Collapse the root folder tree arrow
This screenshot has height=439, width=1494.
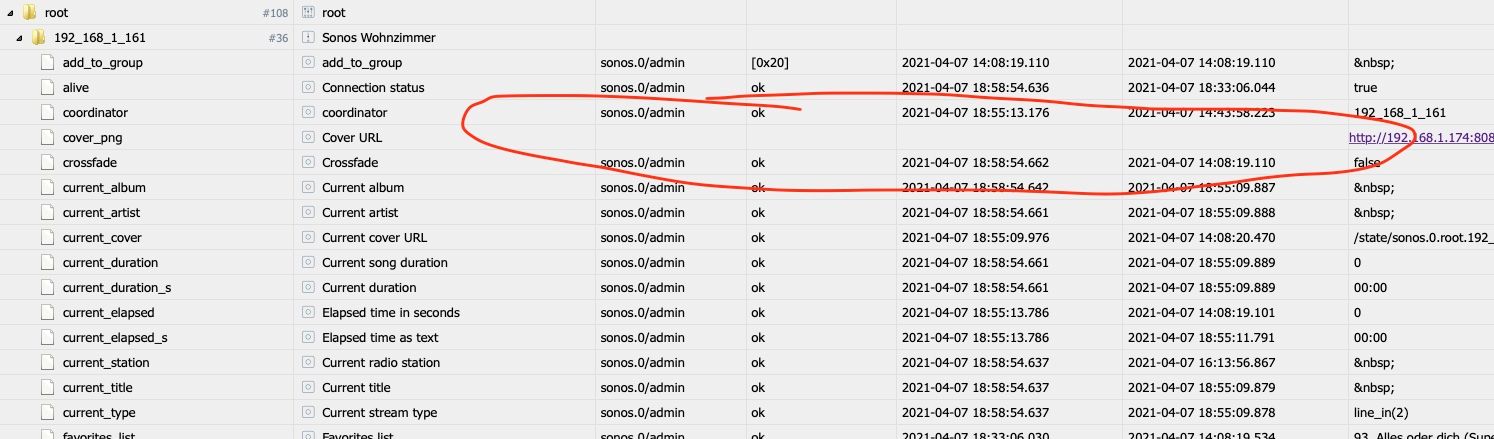(9, 13)
